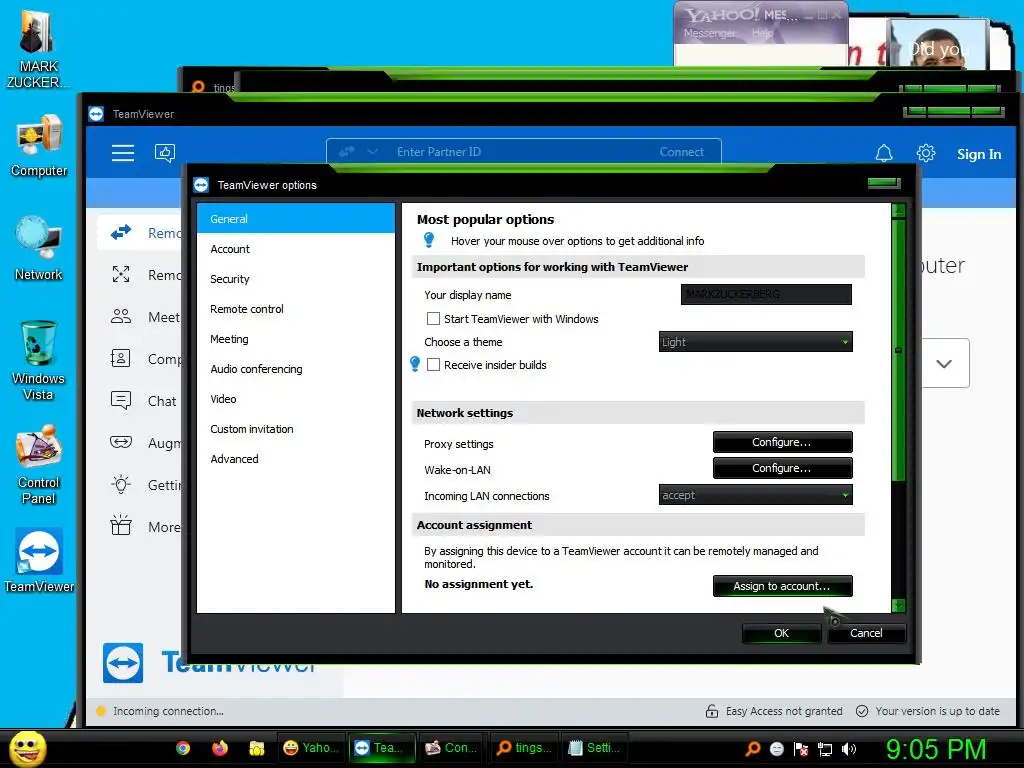Select the Remote control arrows sidebar icon
Viewport: 1024px width, 768px height.
(x=121, y=232)
